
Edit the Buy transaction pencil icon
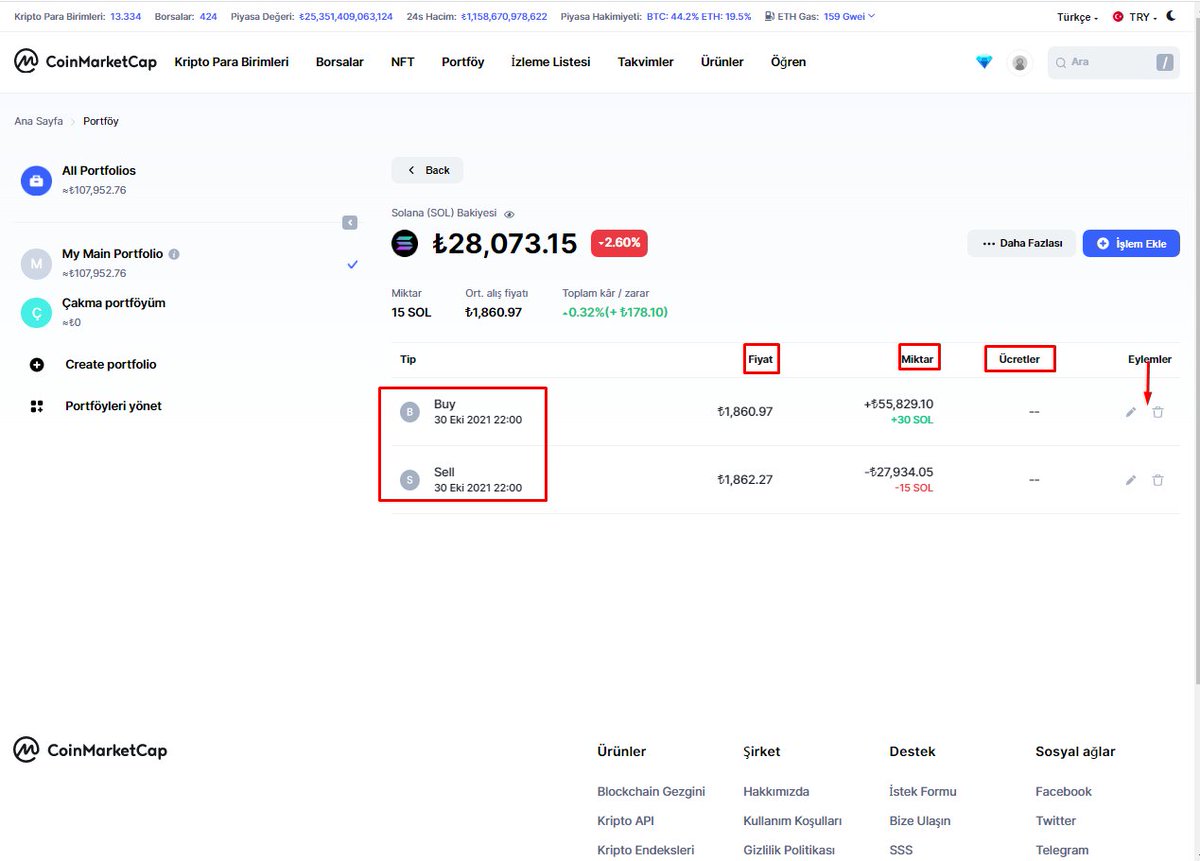pos(1131,412)
